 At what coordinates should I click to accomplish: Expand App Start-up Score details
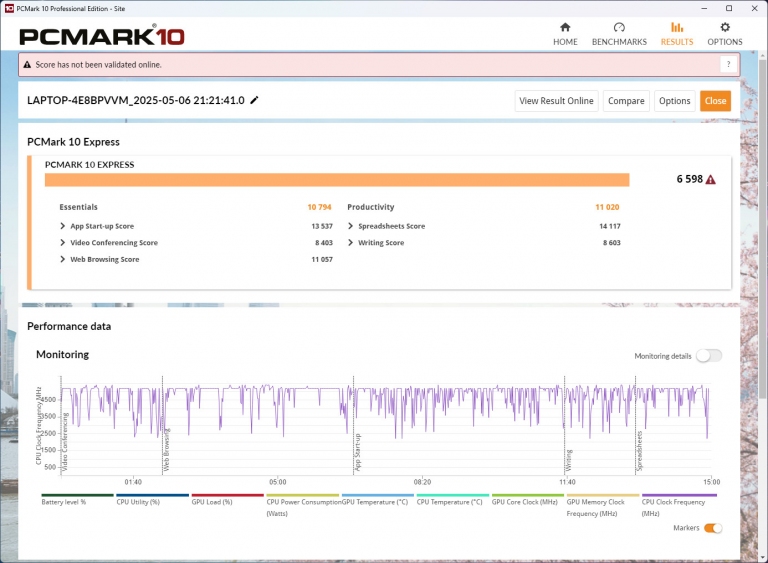pyautogui.click(x=63, y=226)
